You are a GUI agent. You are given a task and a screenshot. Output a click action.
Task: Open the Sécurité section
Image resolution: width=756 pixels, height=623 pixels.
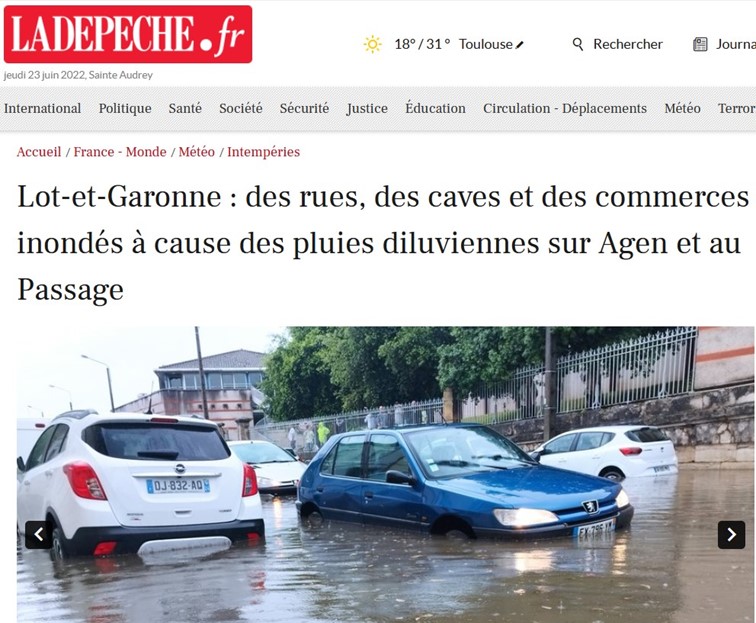(x=304, y=108)
